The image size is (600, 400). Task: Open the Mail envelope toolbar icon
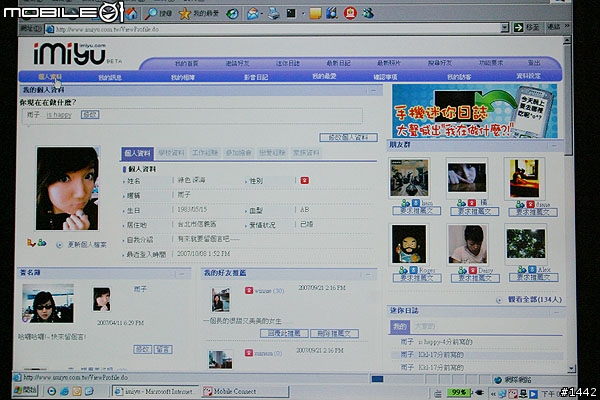(252, 14)
